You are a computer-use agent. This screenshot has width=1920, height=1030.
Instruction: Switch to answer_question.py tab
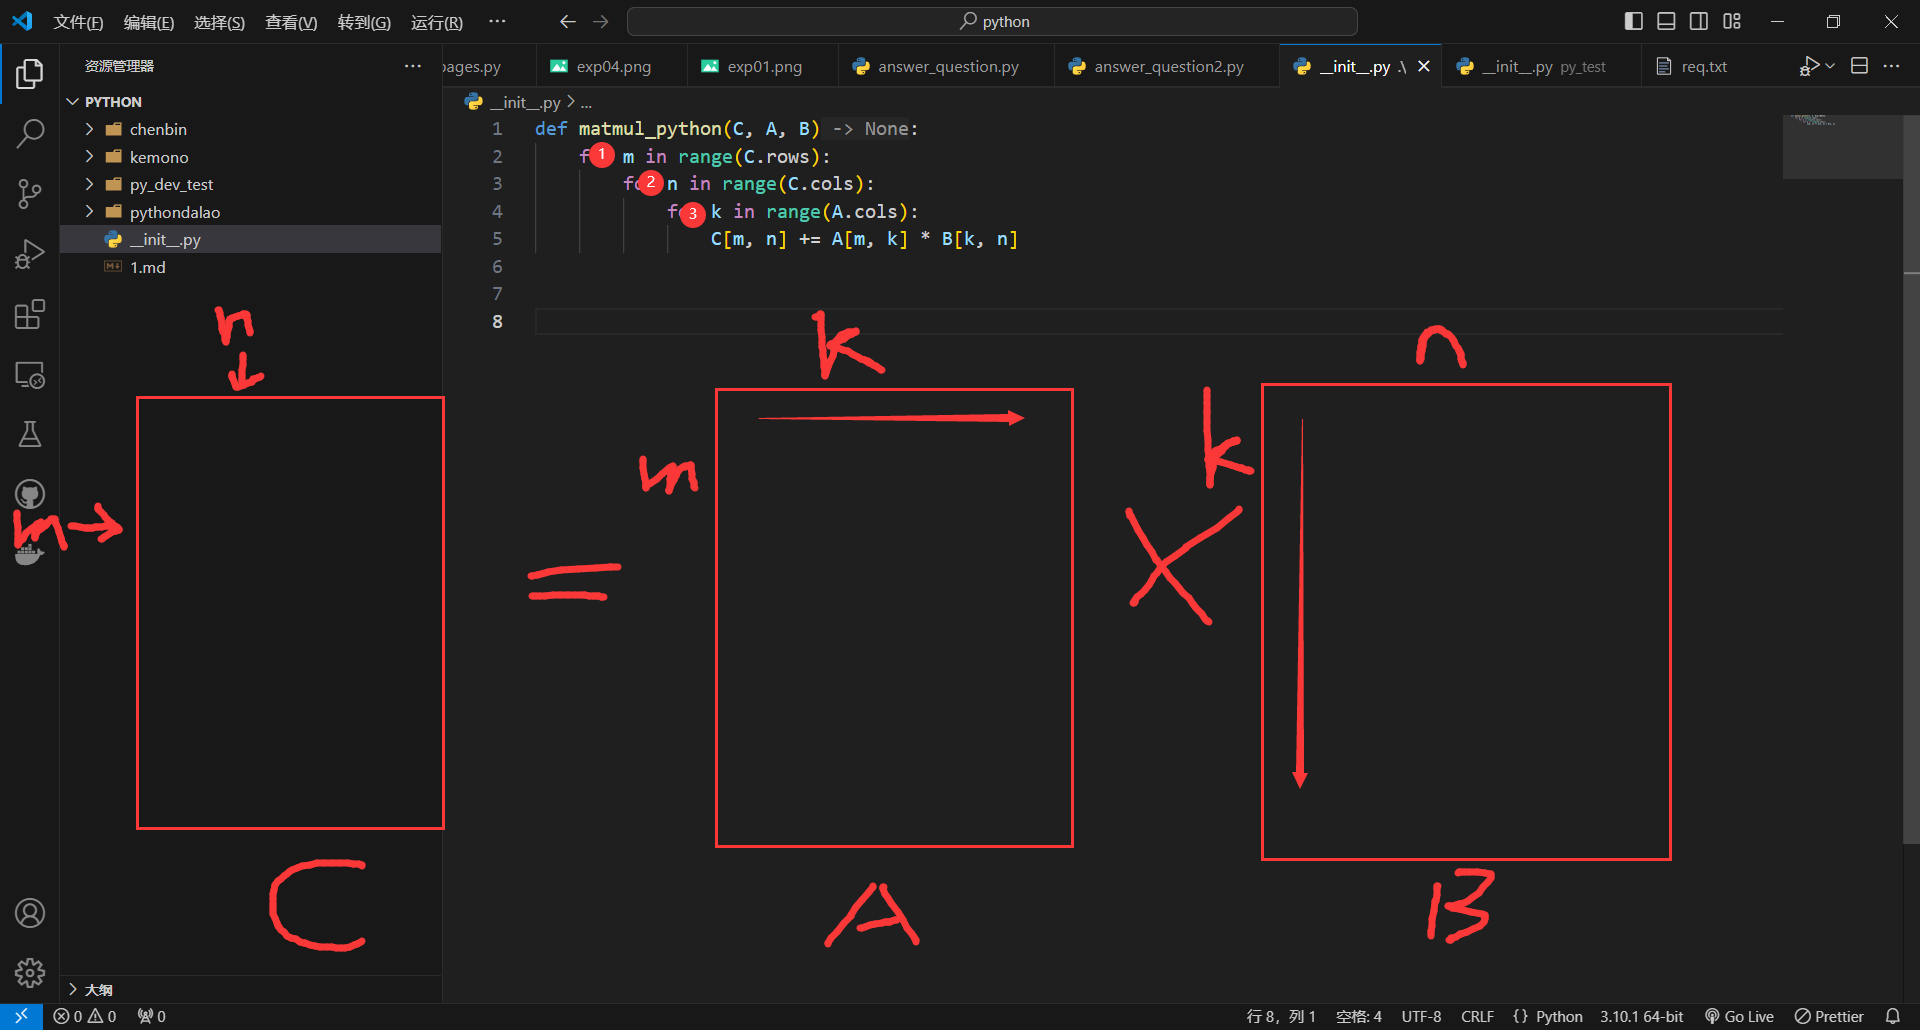[947, 66]
